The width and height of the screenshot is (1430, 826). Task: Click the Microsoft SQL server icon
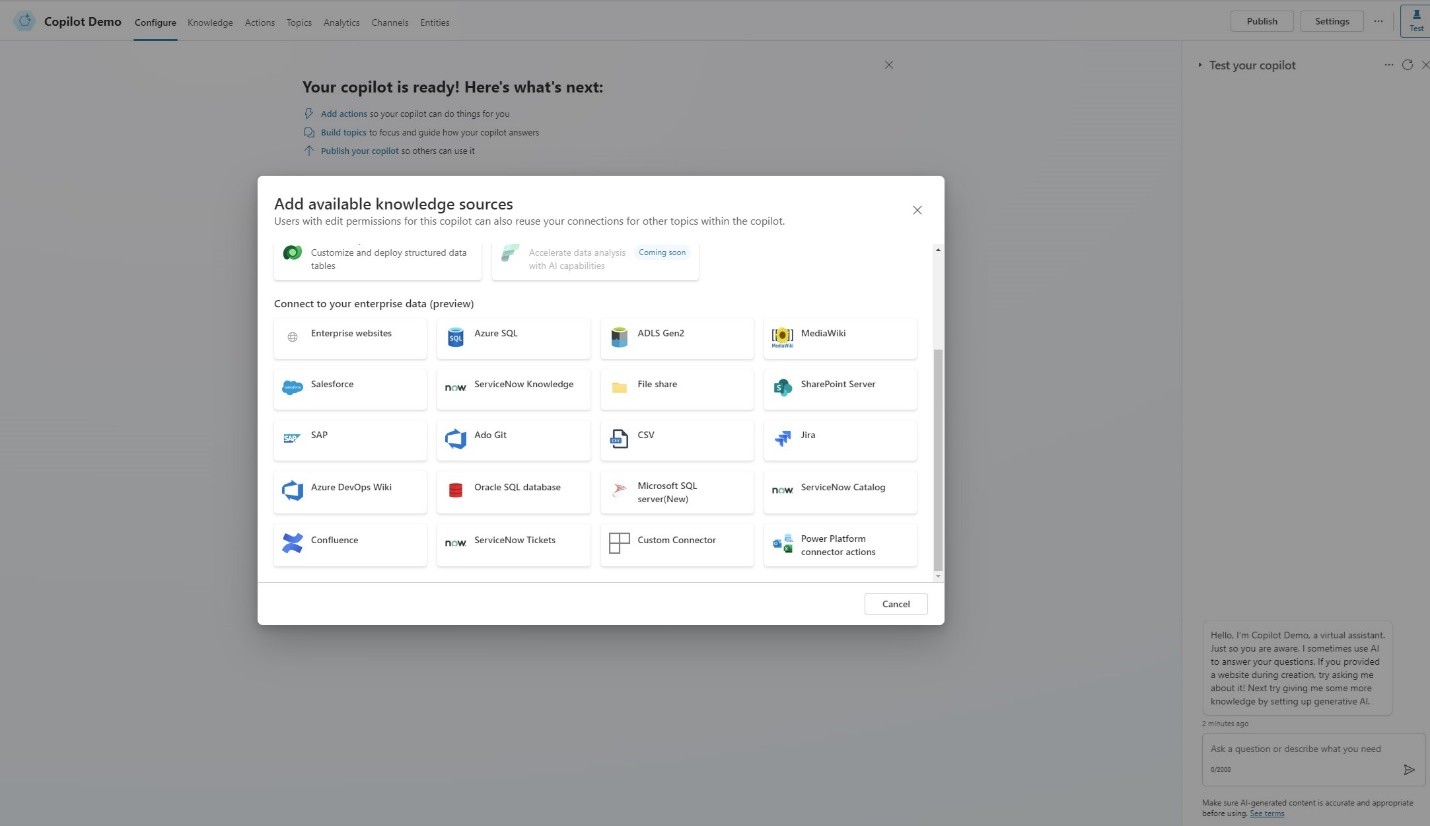tap(619, 490)
